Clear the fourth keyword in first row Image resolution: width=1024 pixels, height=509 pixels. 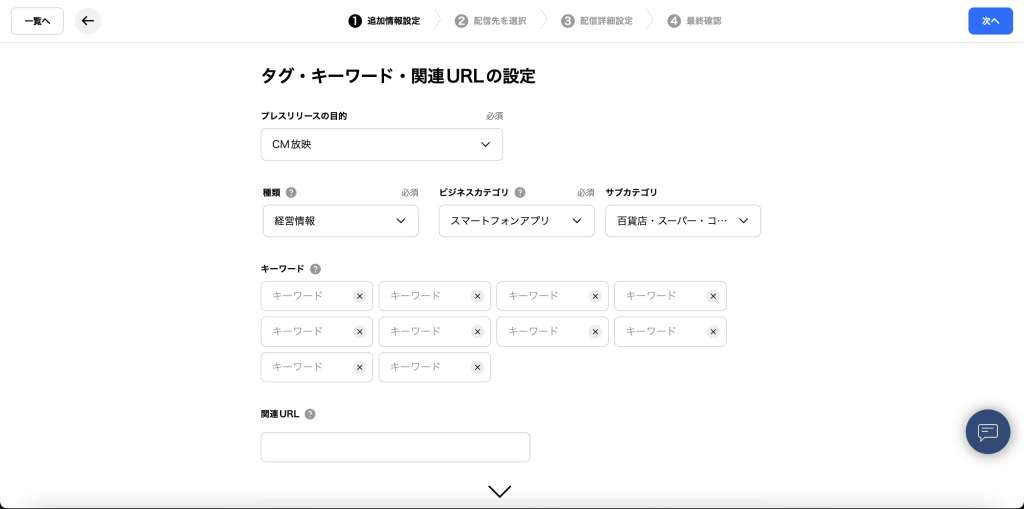click(713, 296)
